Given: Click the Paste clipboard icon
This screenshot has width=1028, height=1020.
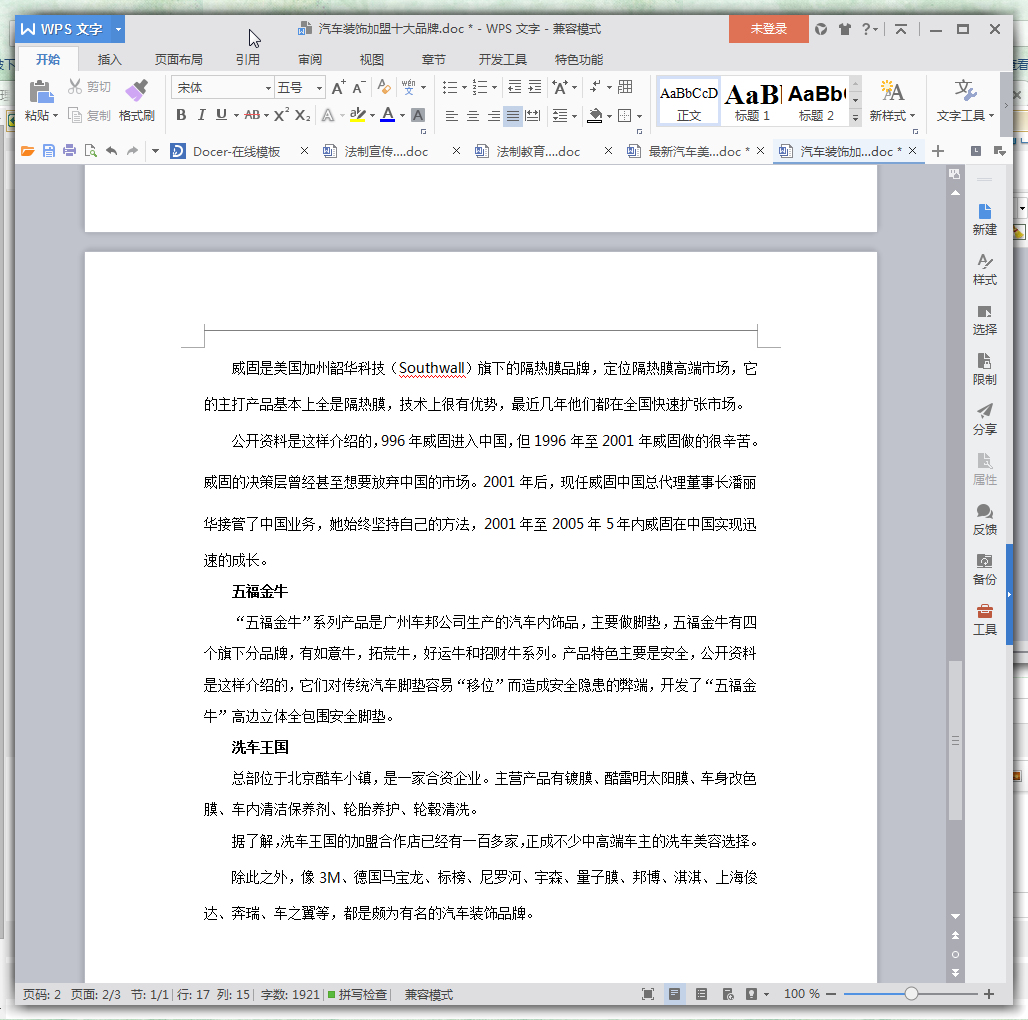Looking at the screenshot, I should [41, 92].
